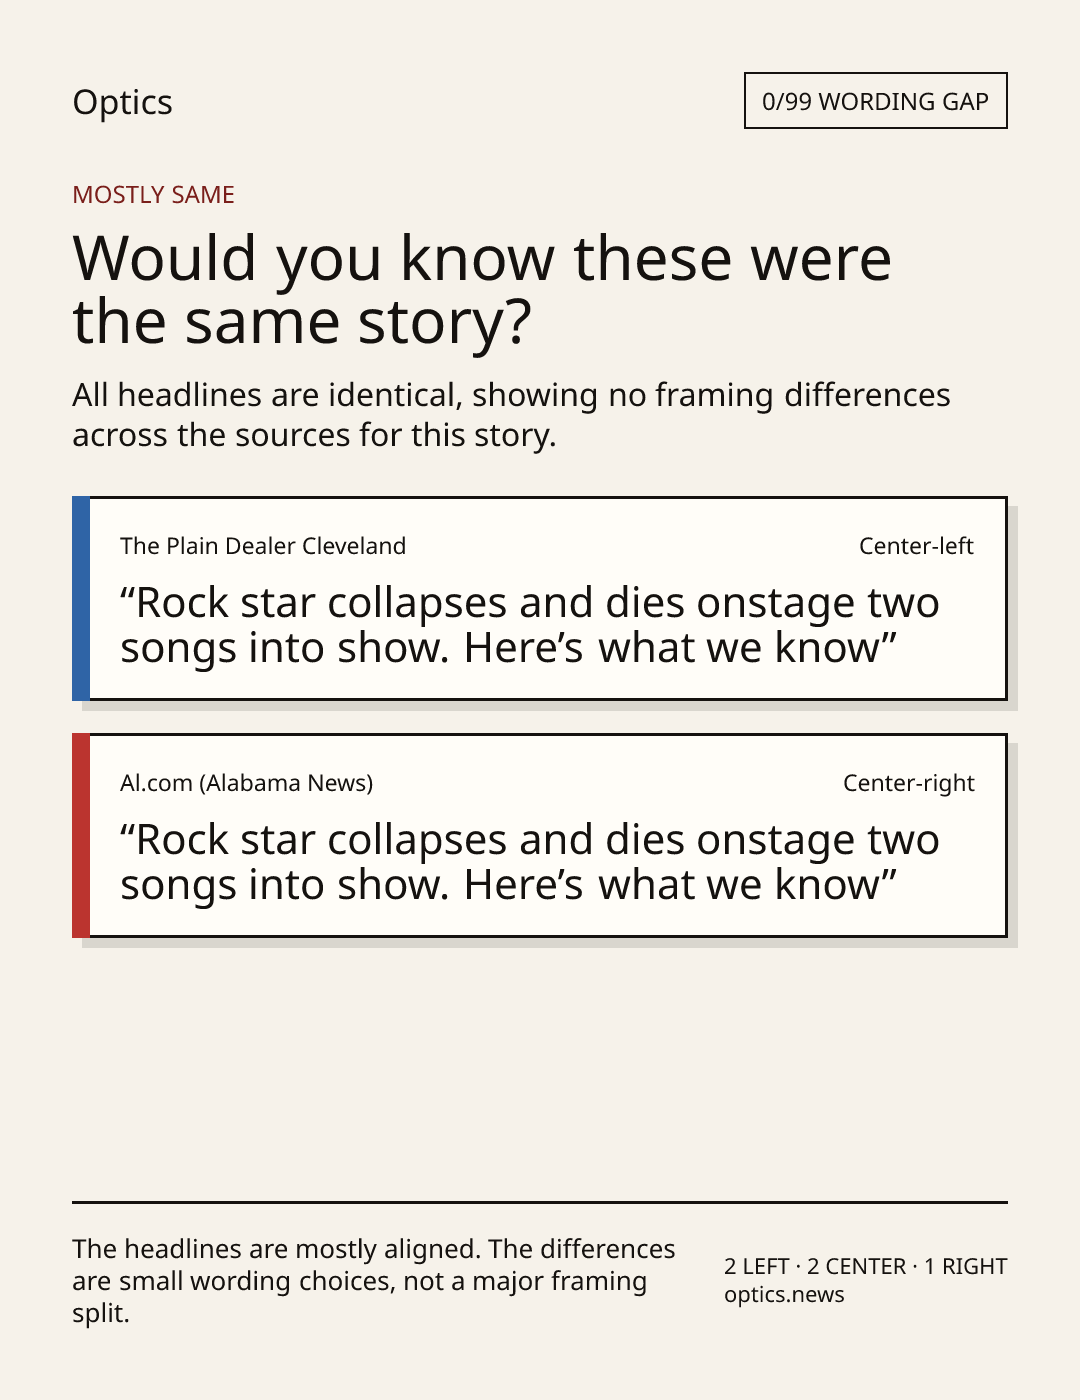Click the subtitle about identical headlines
This screenshot has width=1080, height=1400.
(x=511, y=415)
